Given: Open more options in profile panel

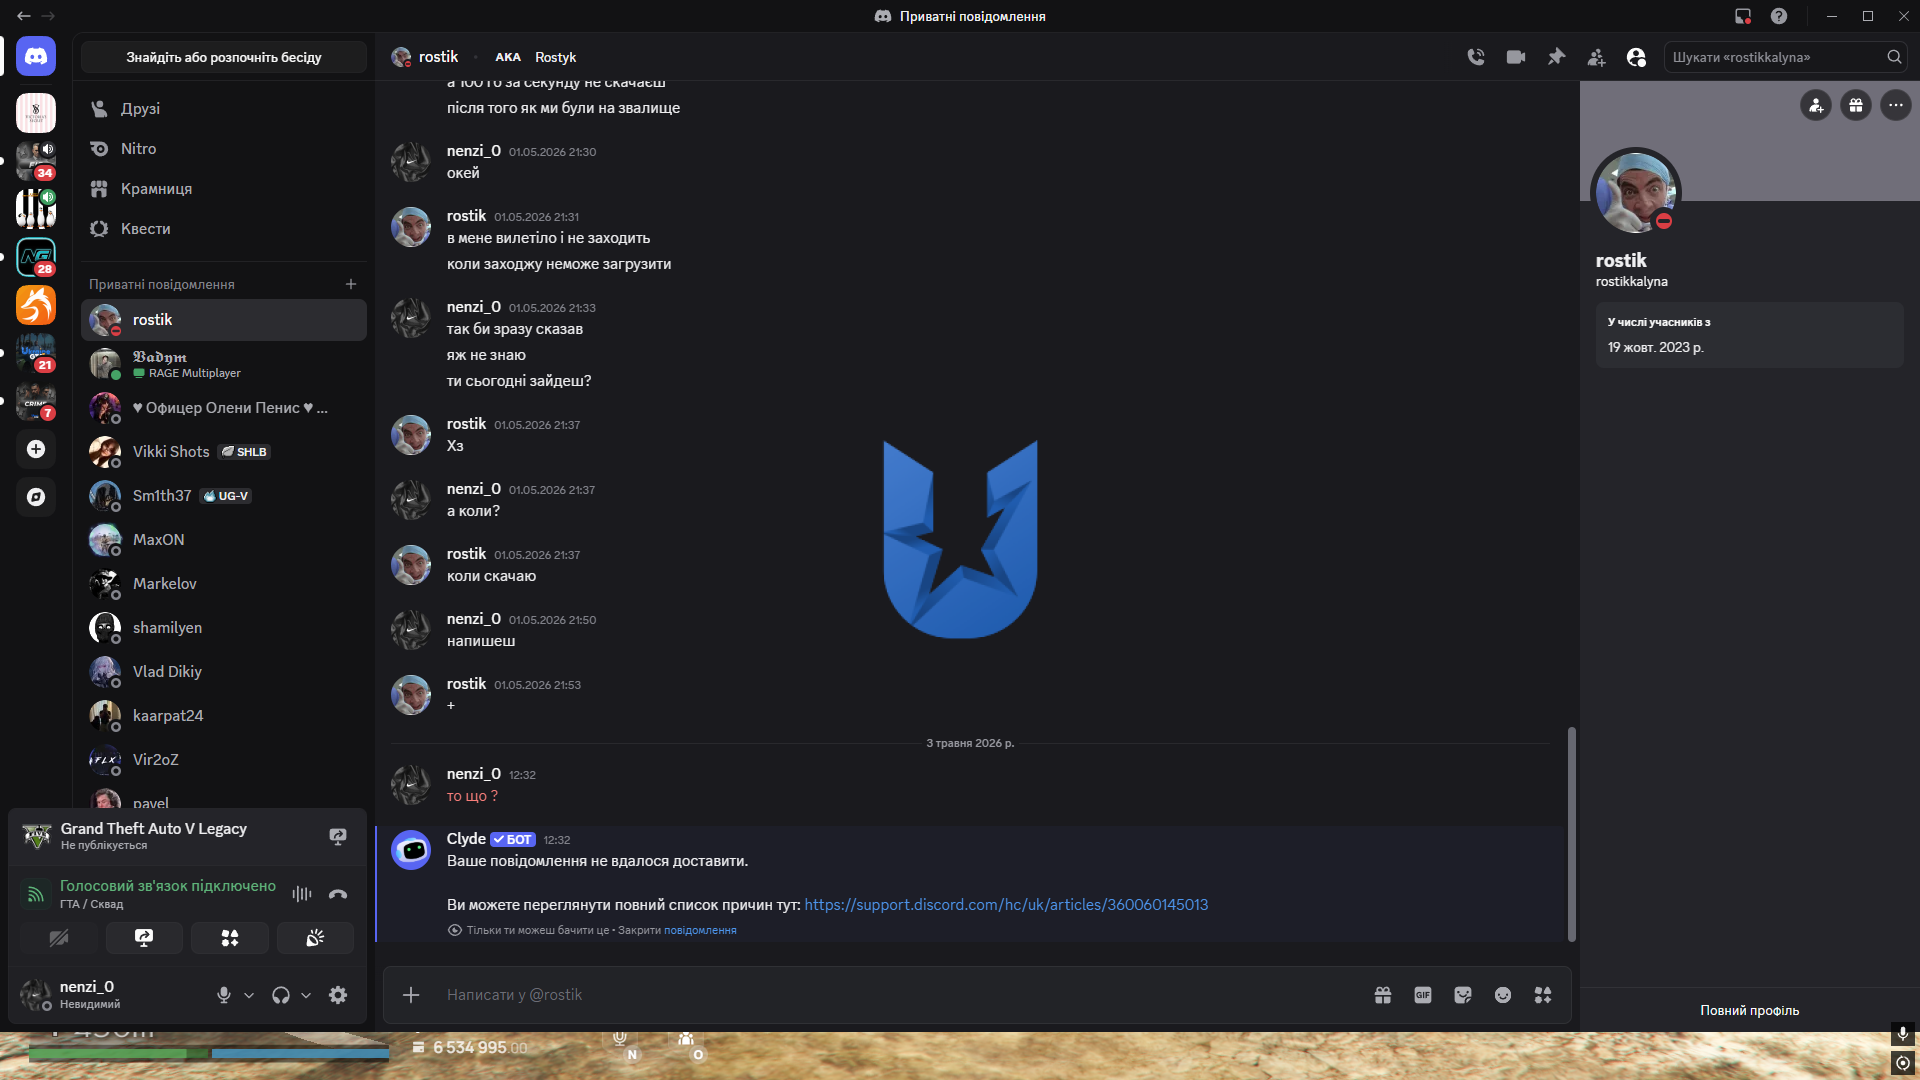Looking at the screenshot, I should point(1896,105).
